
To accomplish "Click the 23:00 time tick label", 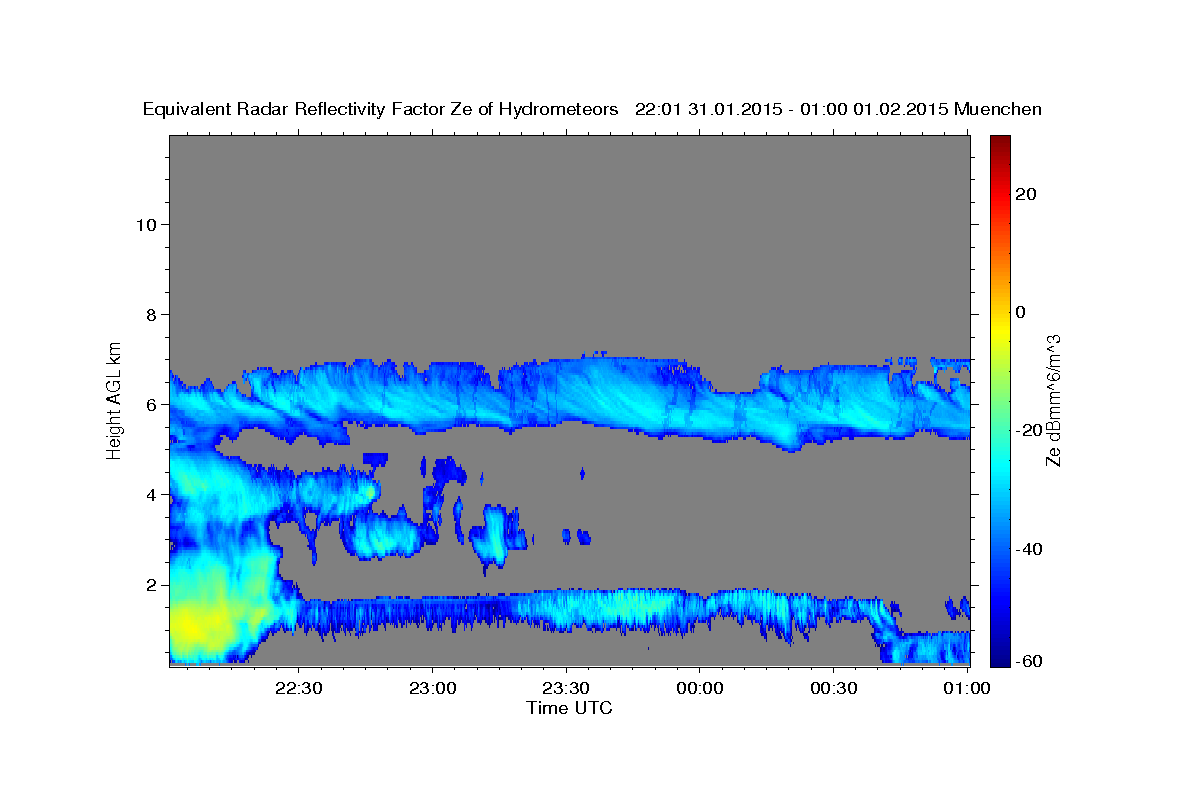I will click(433, 688).
